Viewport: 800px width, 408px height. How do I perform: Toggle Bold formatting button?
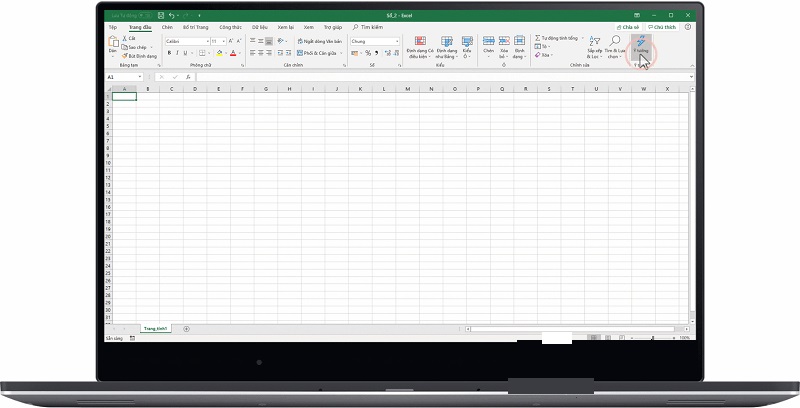pos(168,53)
